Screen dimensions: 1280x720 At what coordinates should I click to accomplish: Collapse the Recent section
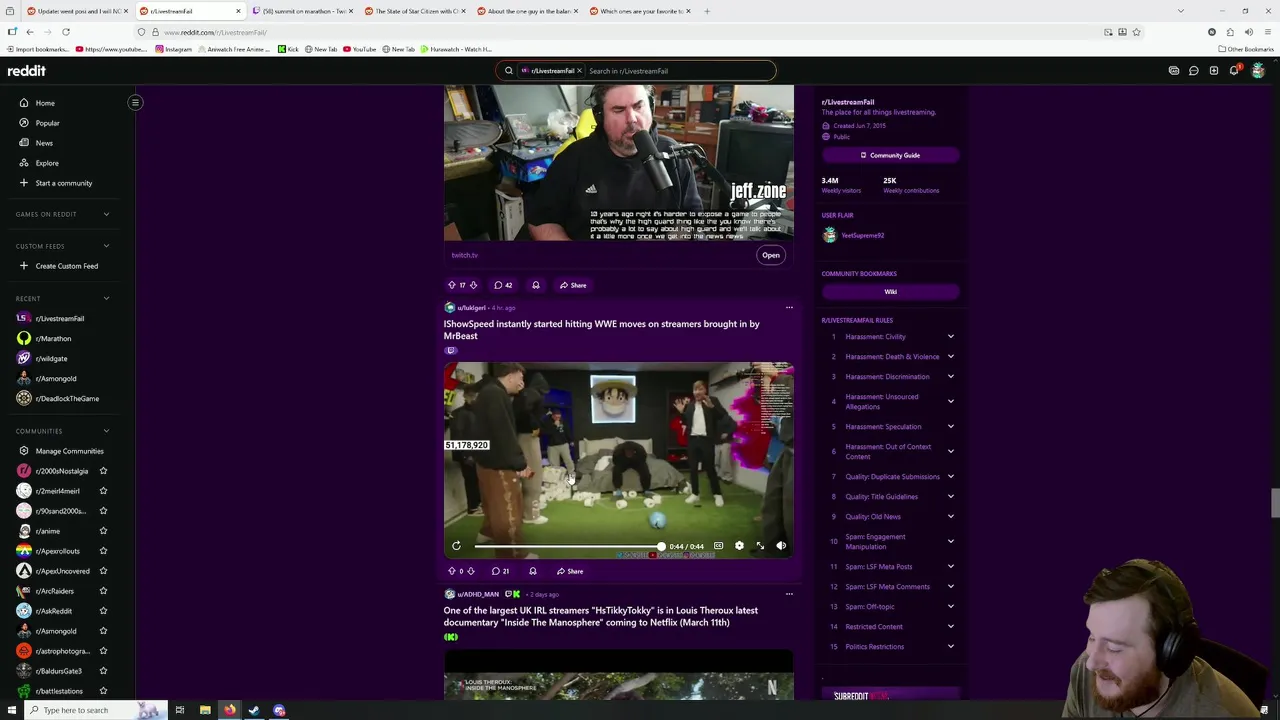[x=106, y=298]
